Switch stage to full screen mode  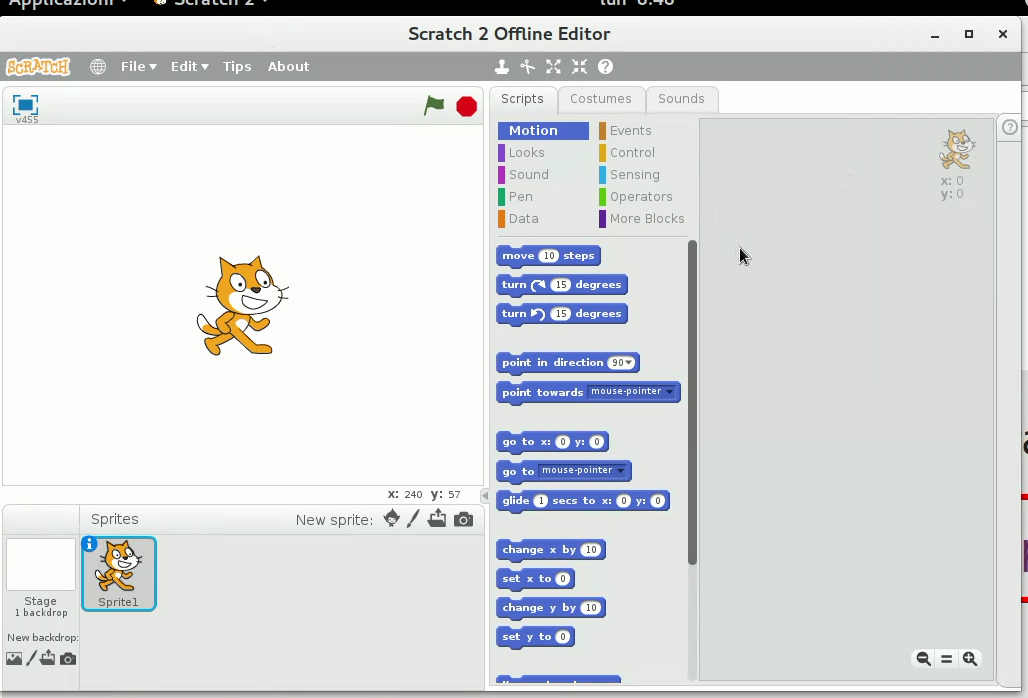[x=25, y=104]
